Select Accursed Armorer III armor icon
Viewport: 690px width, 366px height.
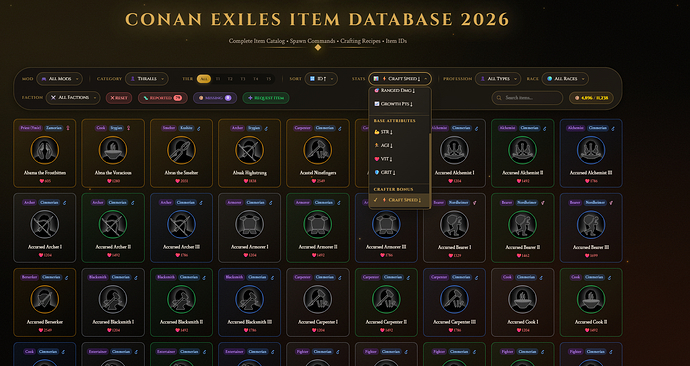pyautogui.click(x=386, y=224)
